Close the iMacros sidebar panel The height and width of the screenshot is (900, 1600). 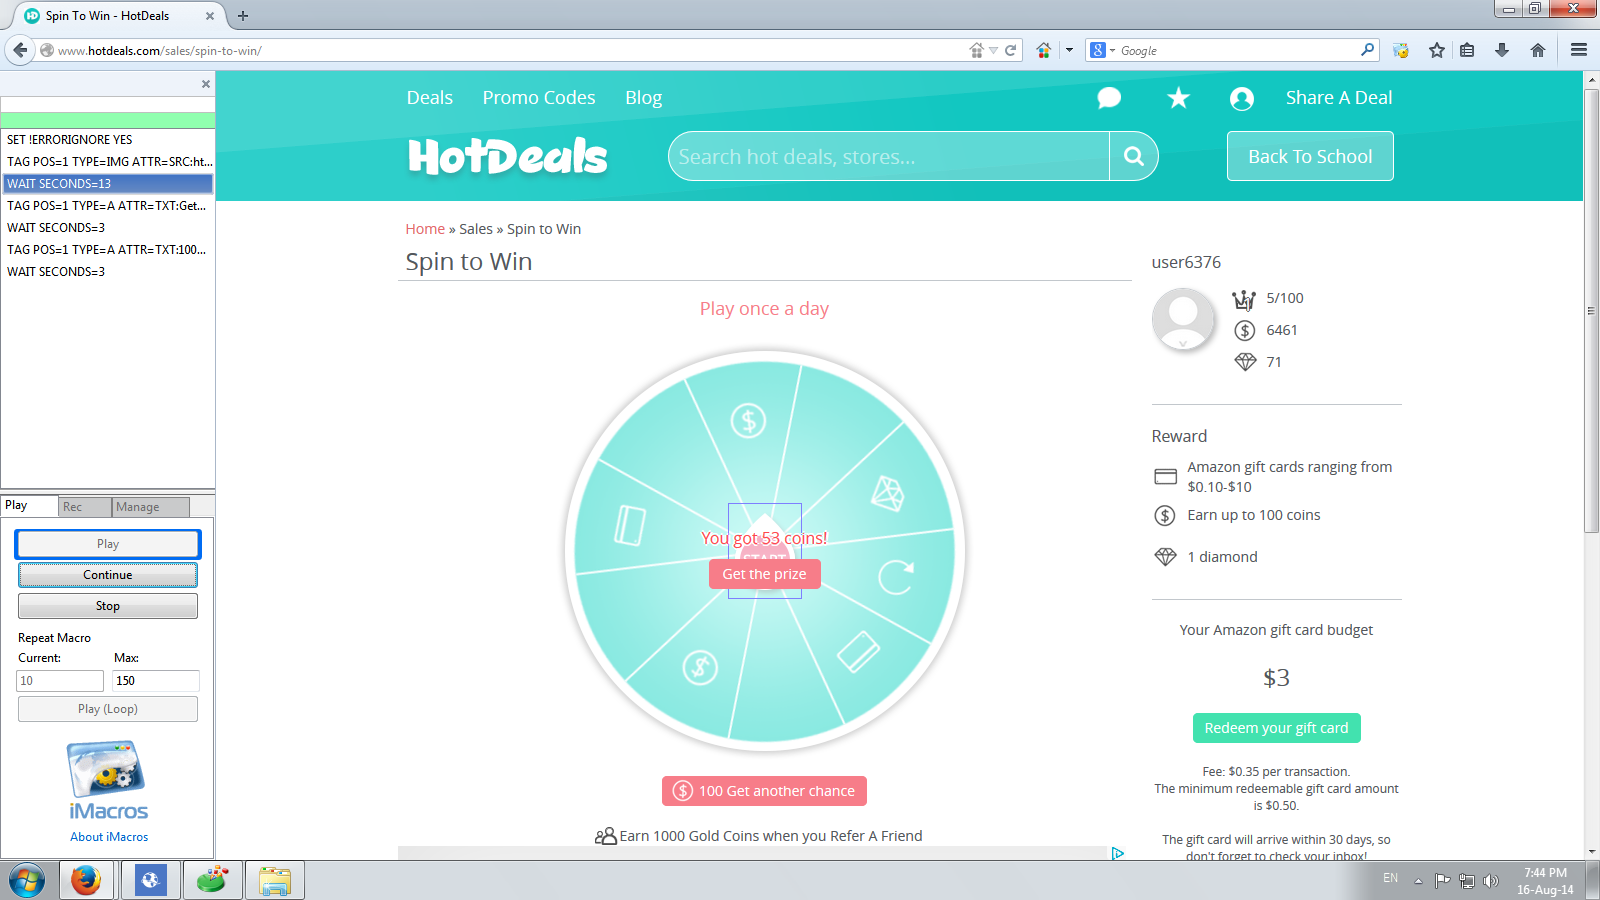click(206, 84)
